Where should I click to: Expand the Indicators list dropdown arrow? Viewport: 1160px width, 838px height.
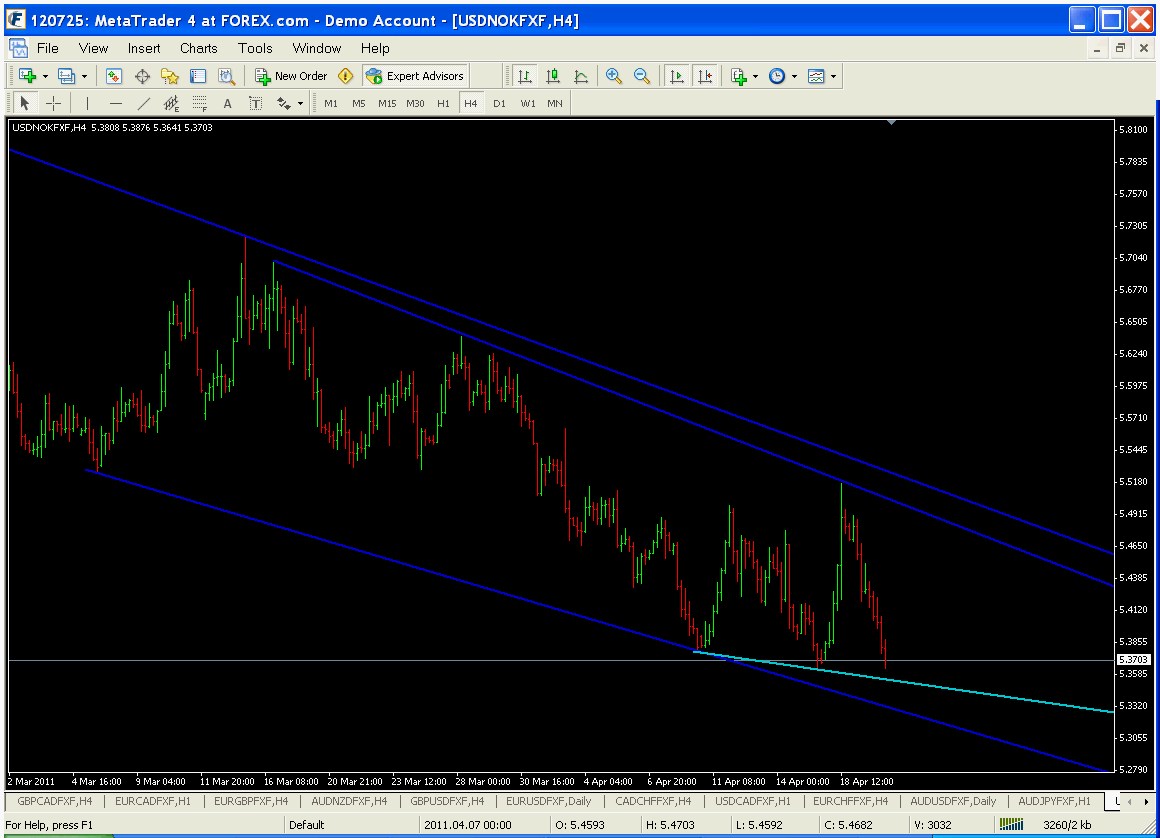(x=755, y=76)
